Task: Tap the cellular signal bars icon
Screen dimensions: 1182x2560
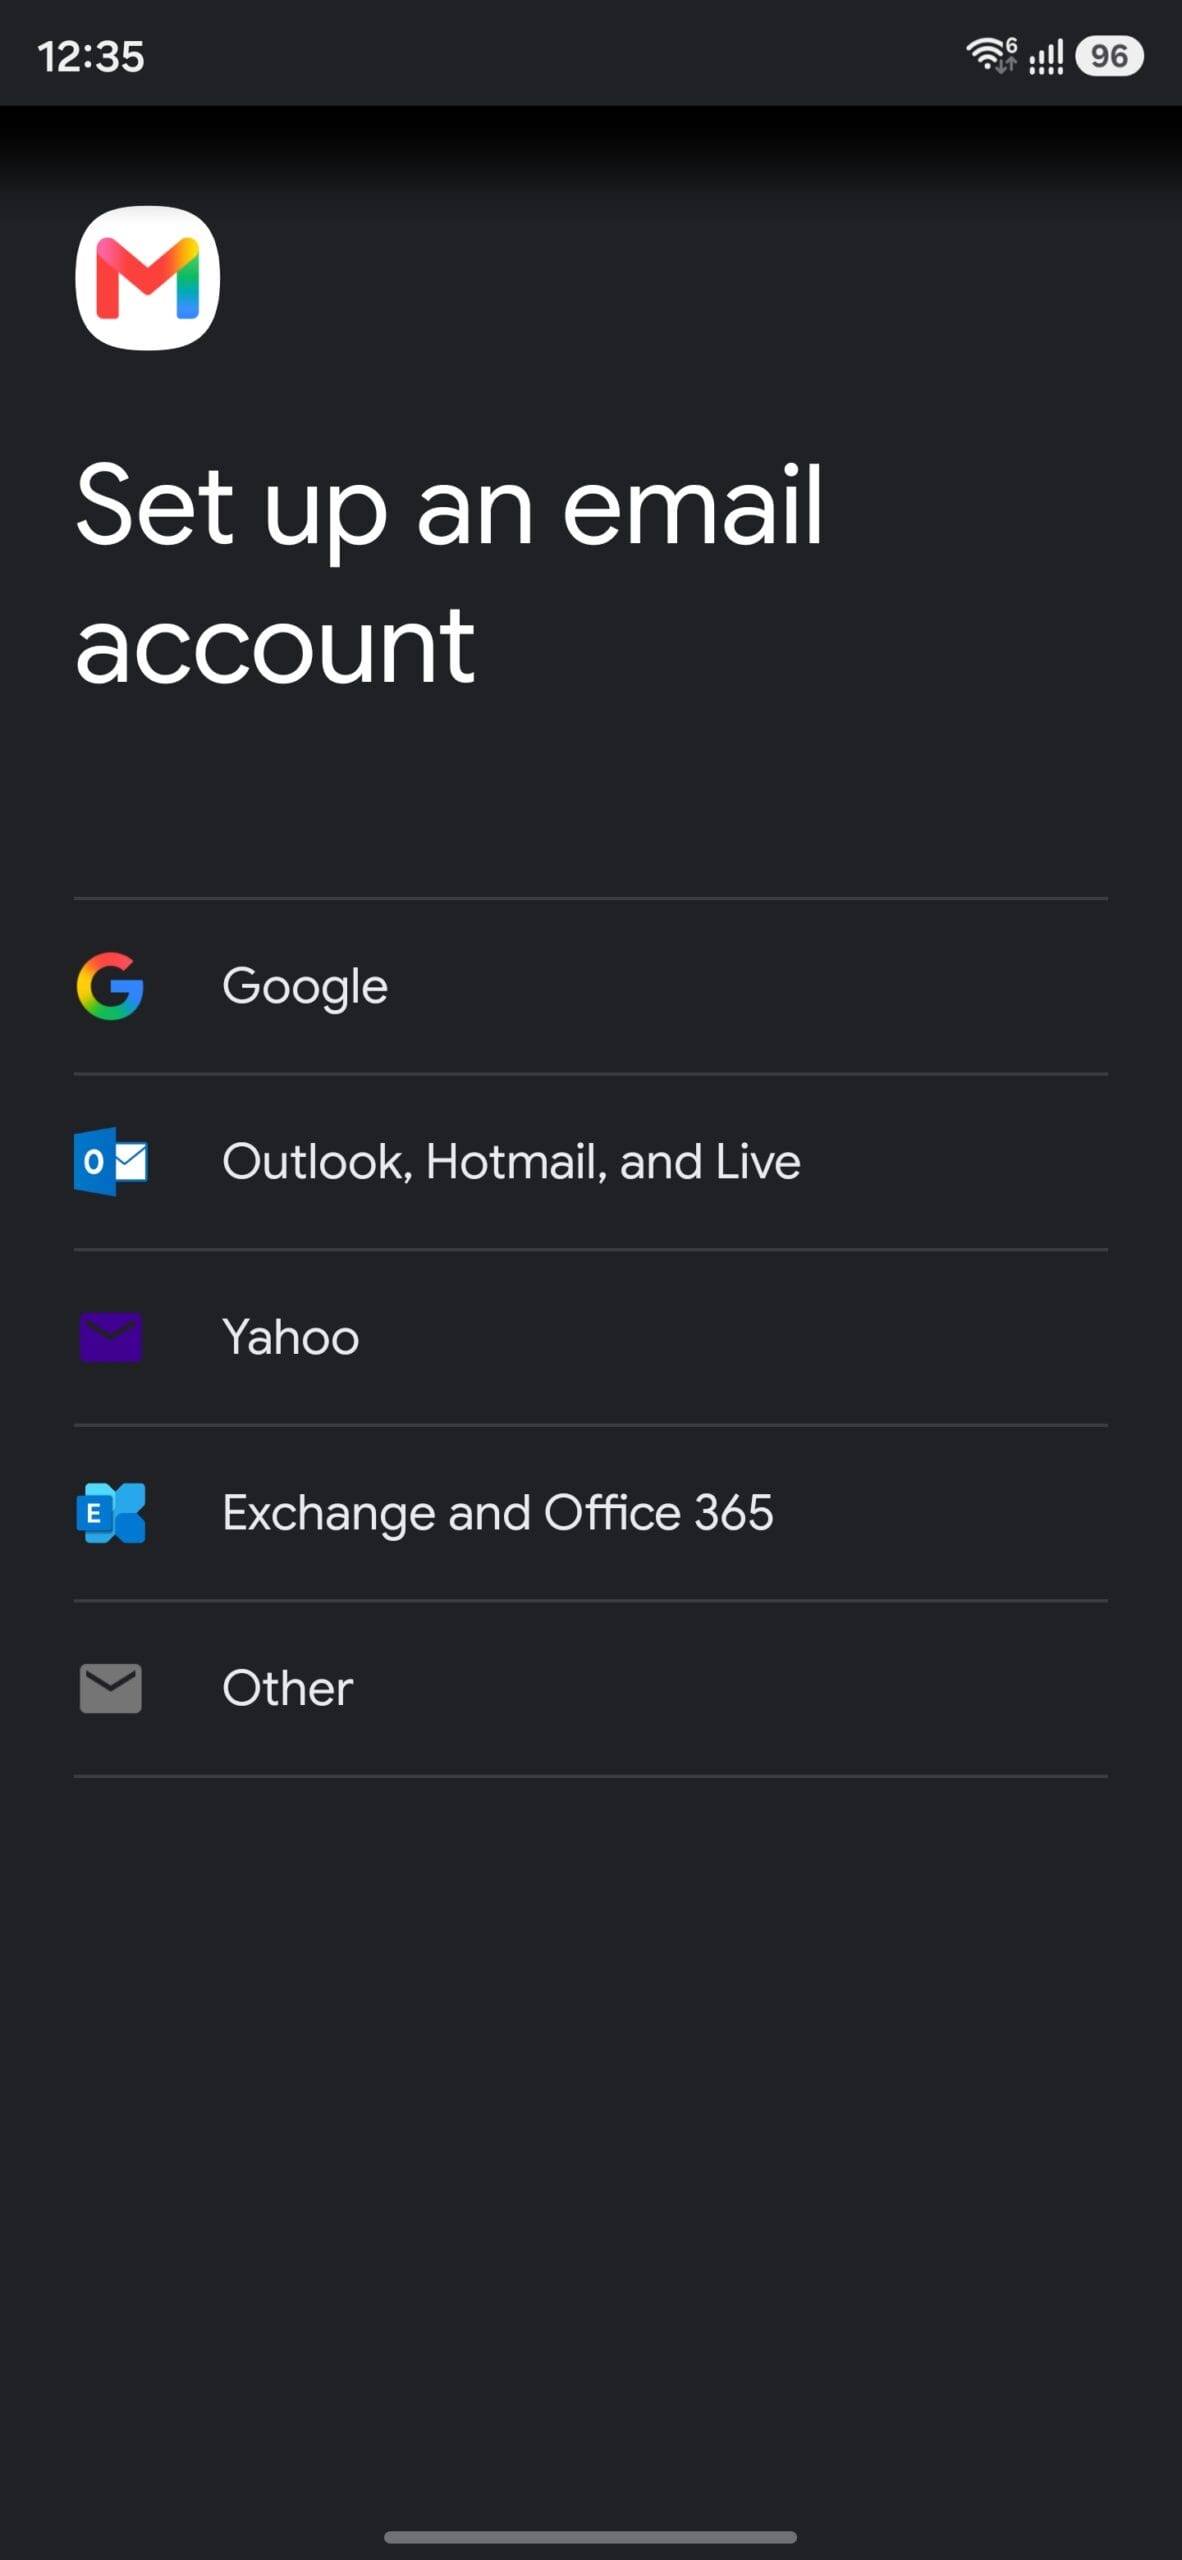Action: coord(1046,57)
